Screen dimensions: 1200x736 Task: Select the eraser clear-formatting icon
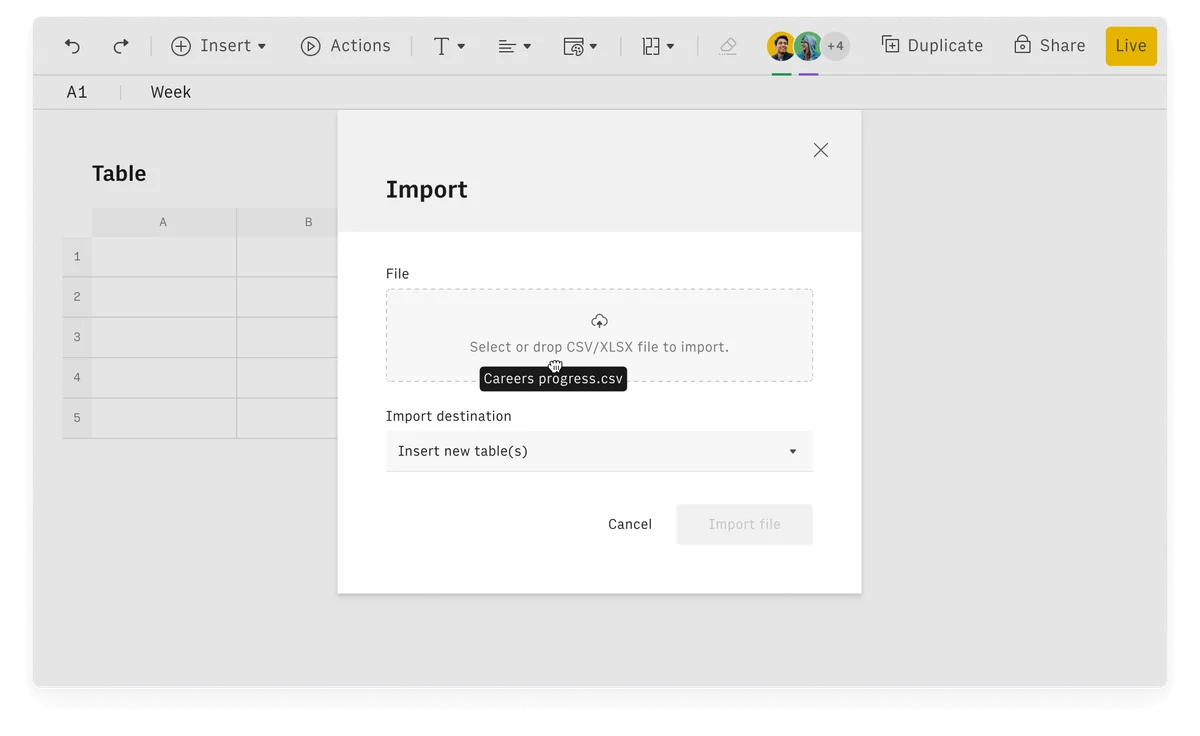pos(727,46)
